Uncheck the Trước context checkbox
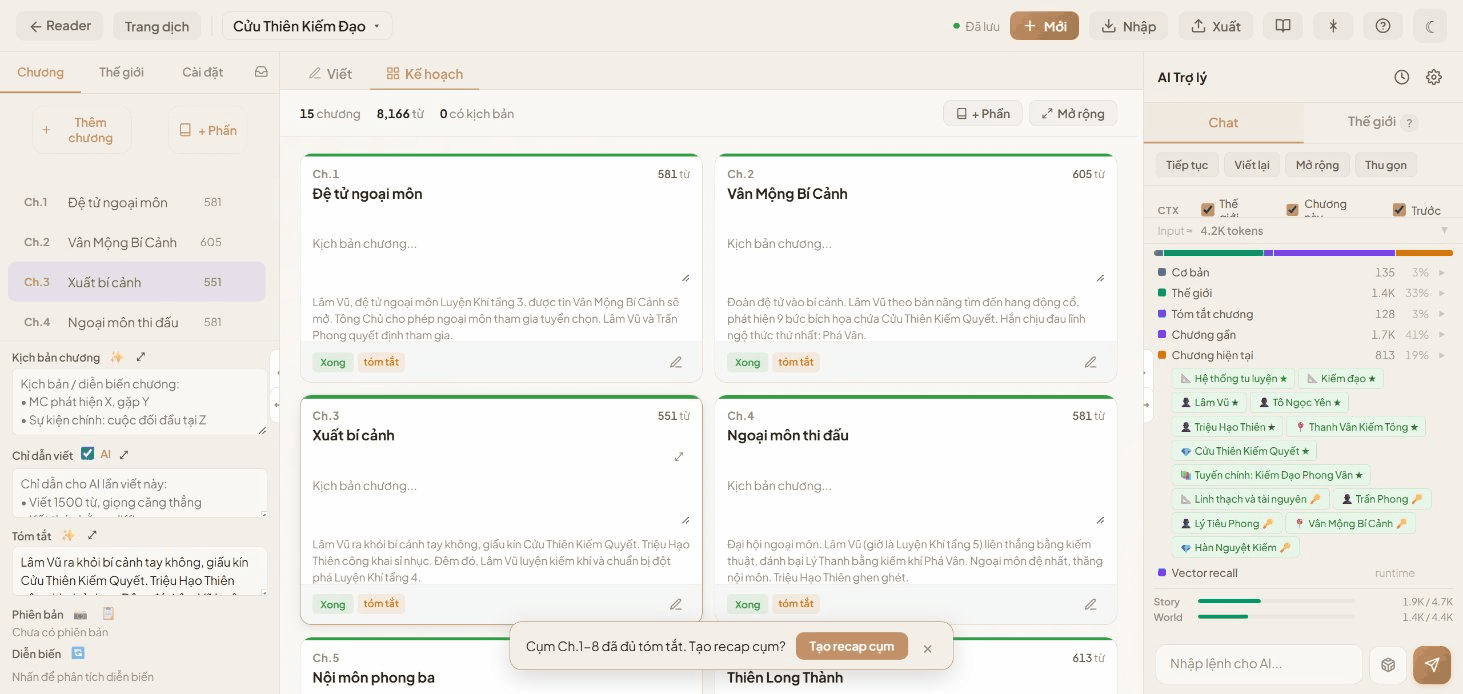This screenshot has width=1463, height=694. tap(1399, 210)
